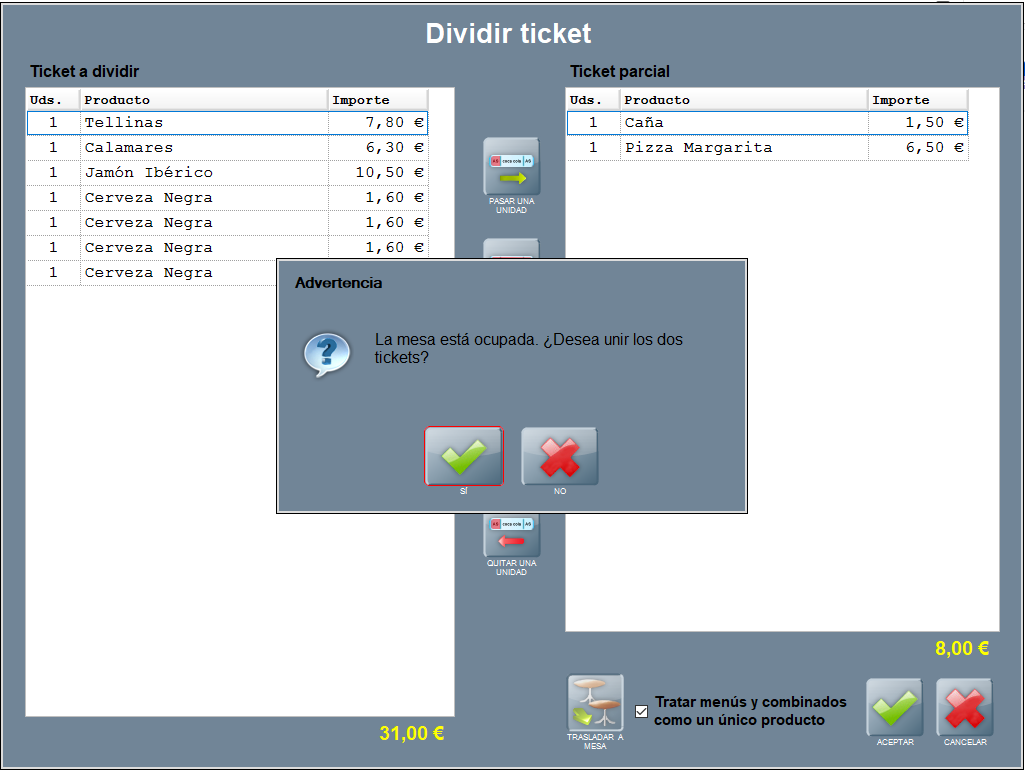Screen dimensions: 1025x770
Task: Click the 10,50 € amount cell
Action: point(378,173)
